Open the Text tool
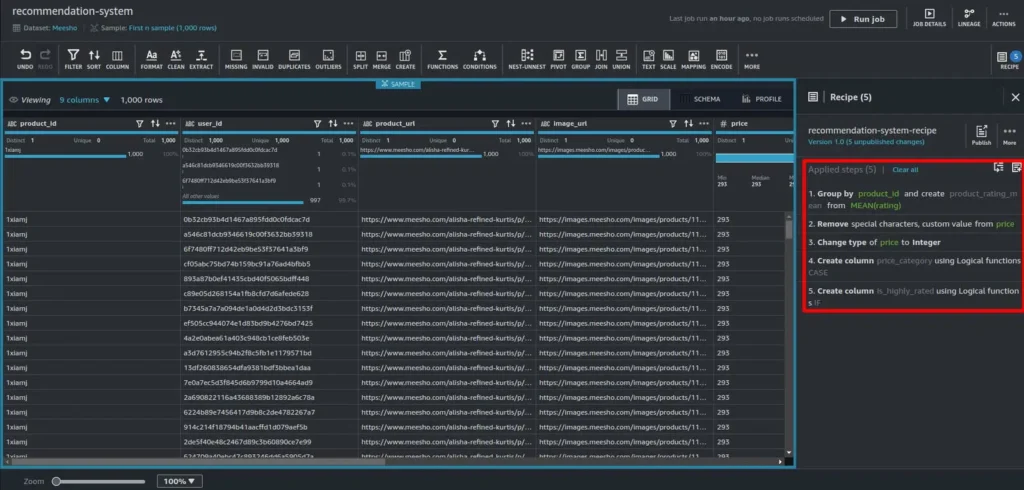 [648, 59]
